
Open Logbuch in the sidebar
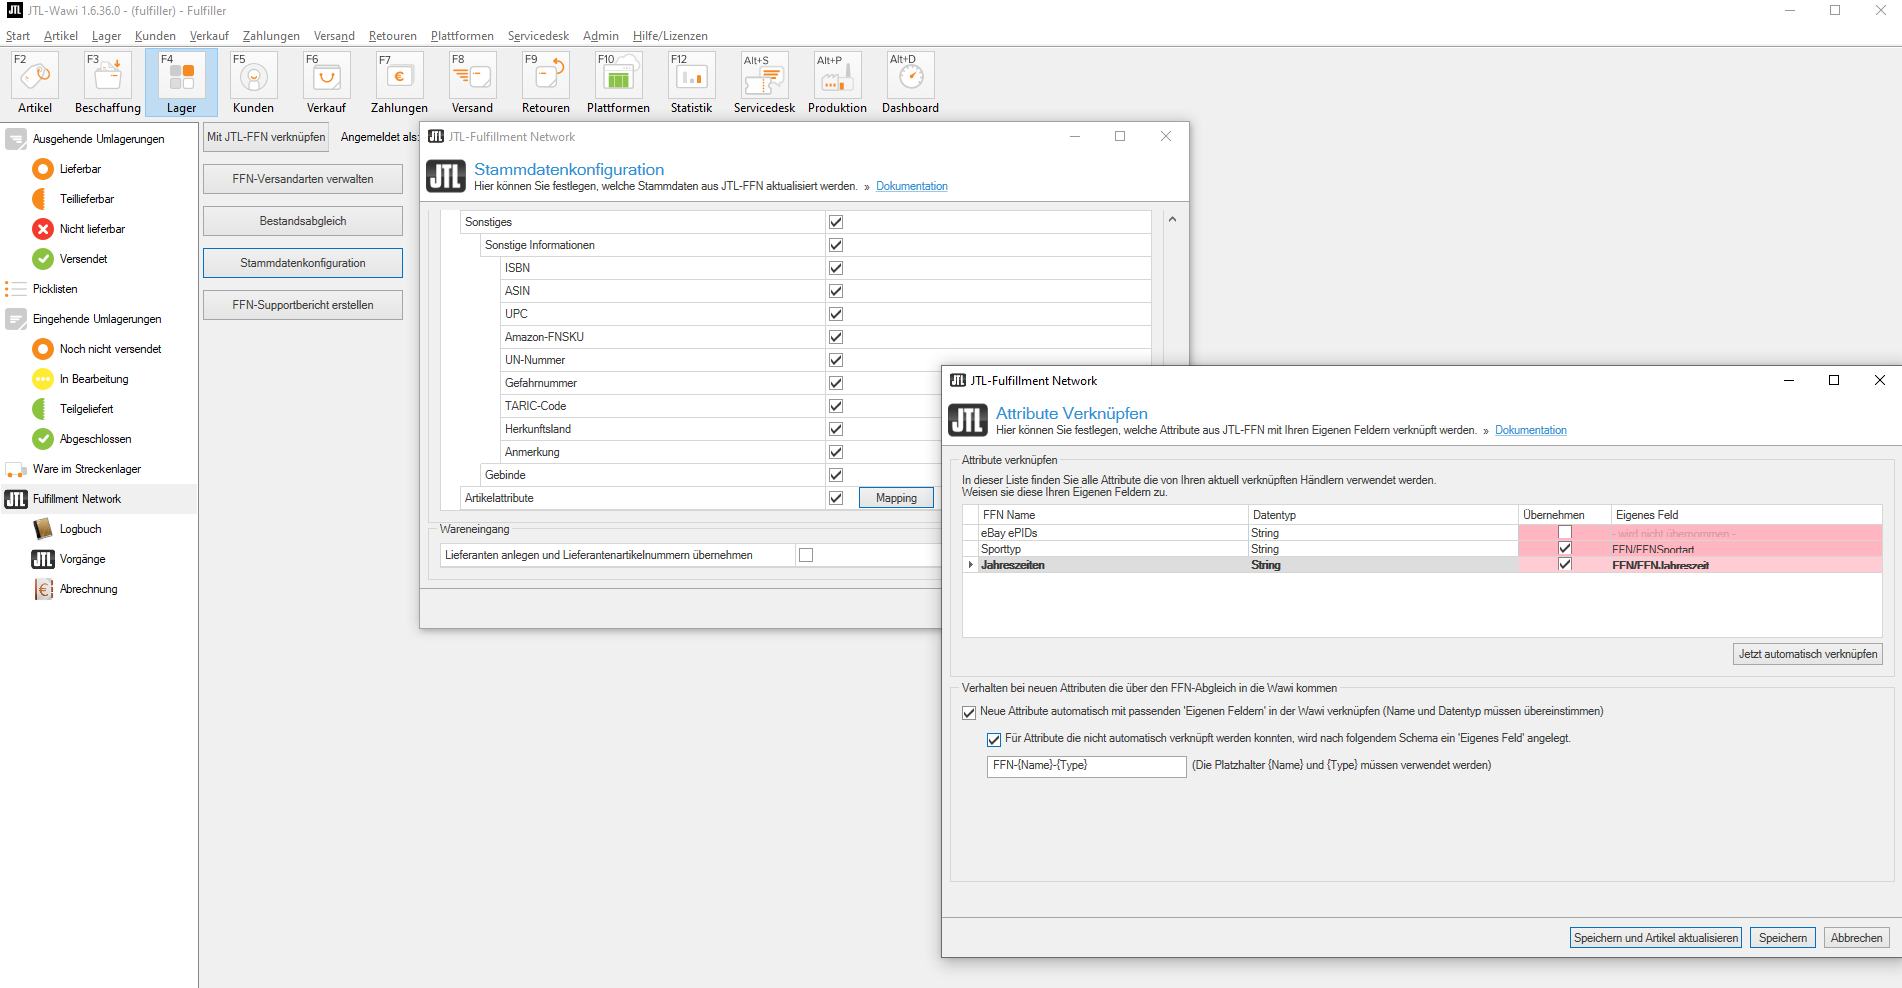(80, 529)
